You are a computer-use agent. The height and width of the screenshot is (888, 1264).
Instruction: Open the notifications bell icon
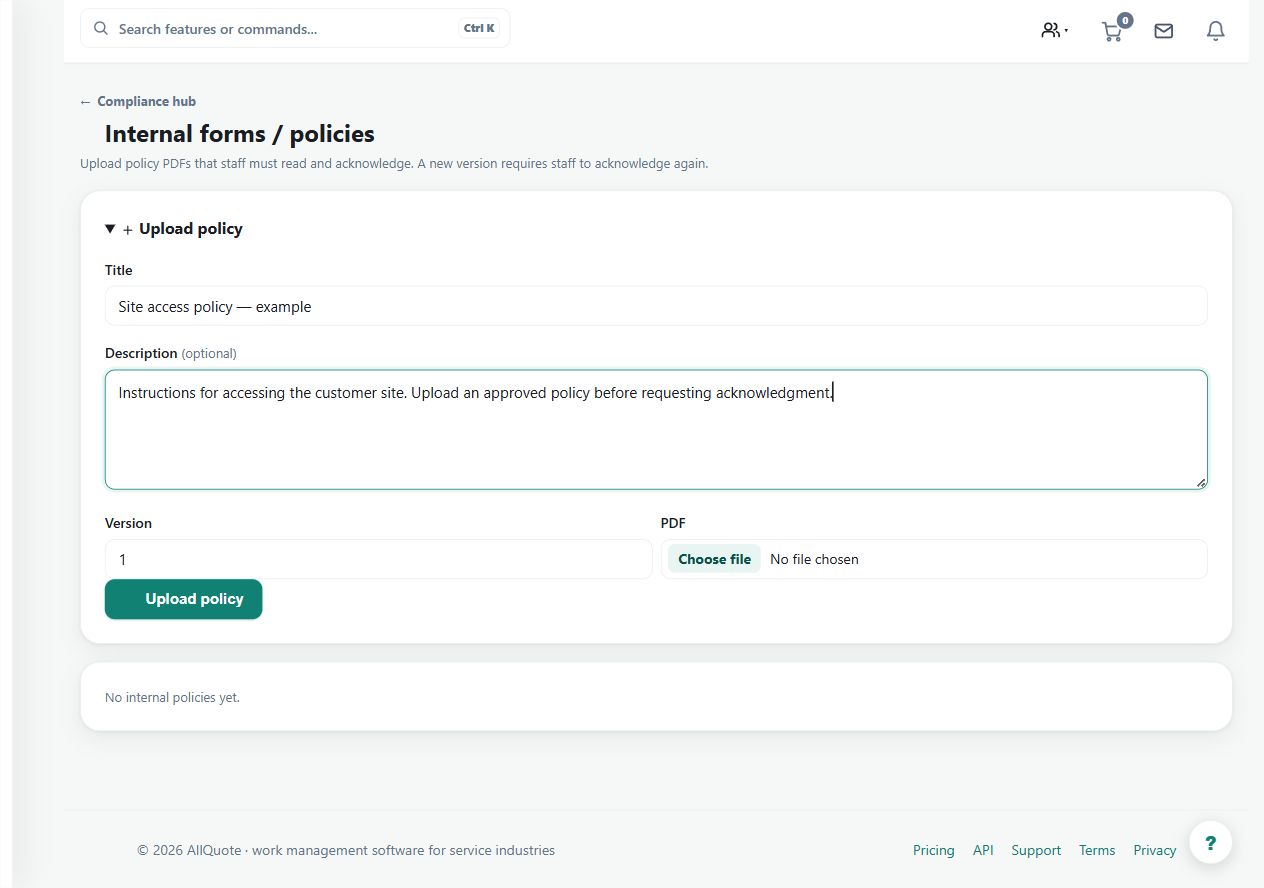click(1215, 31)
